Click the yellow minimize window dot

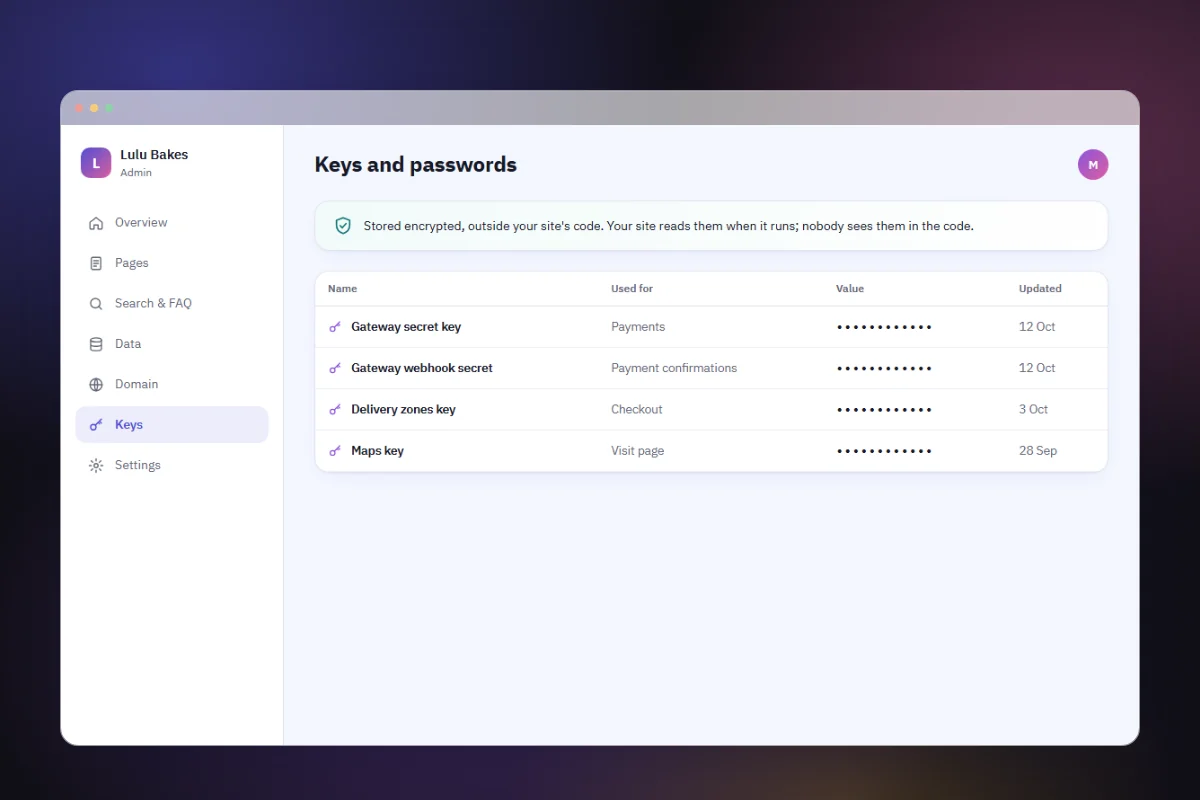pos(94,108)
